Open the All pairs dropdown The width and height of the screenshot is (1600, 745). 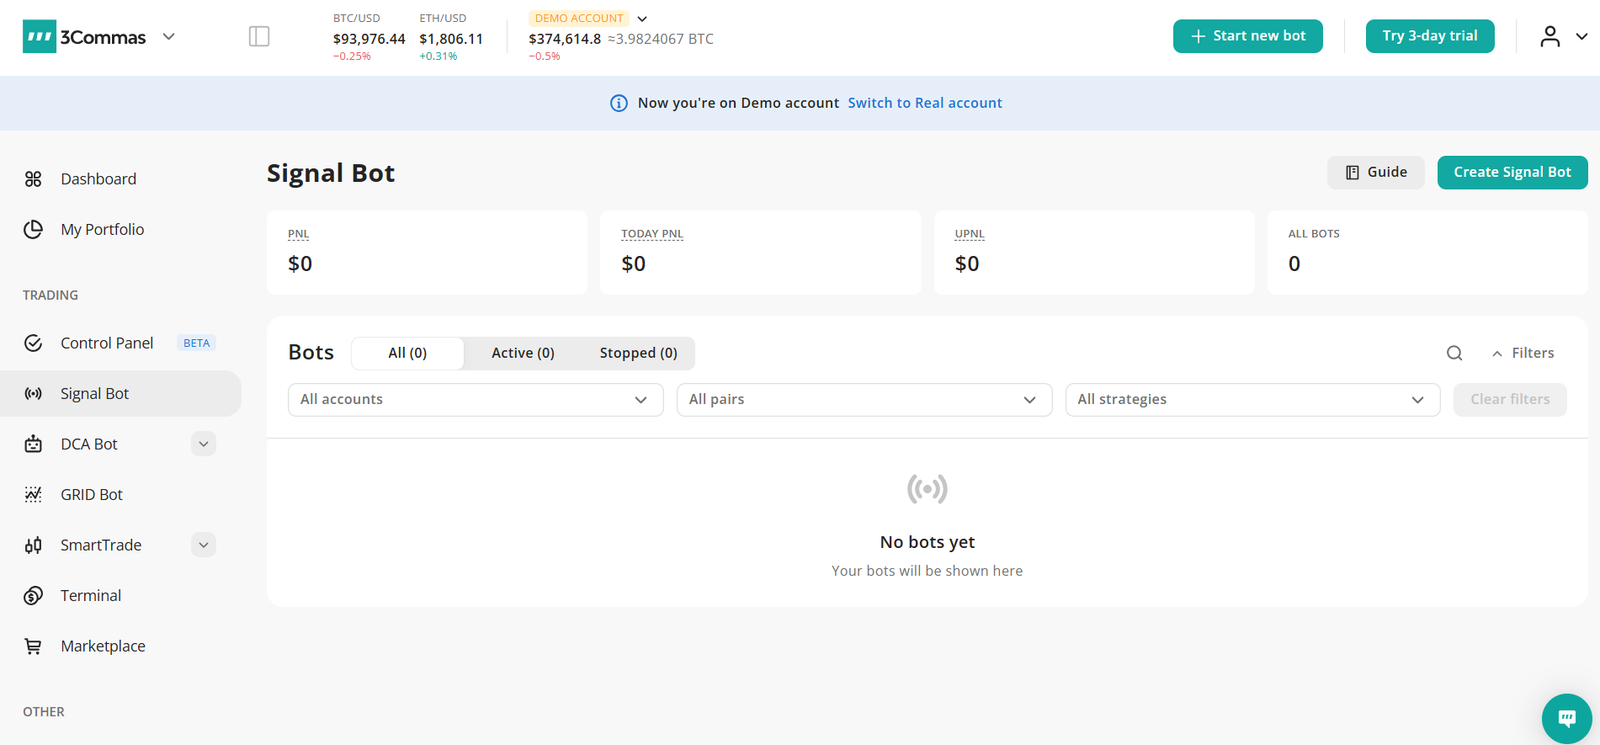[863, 399]
